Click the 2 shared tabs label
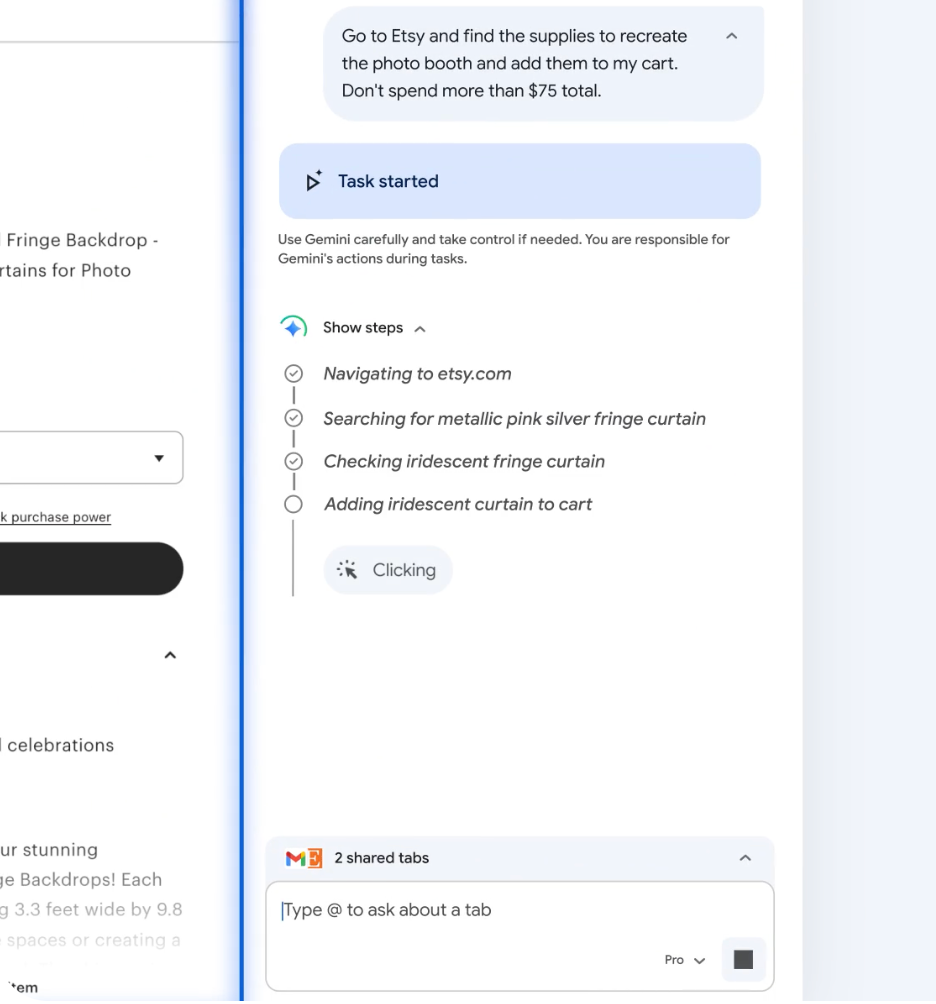Image resolution: width=936 pixels, height=1004 pixels. (382, 858)
